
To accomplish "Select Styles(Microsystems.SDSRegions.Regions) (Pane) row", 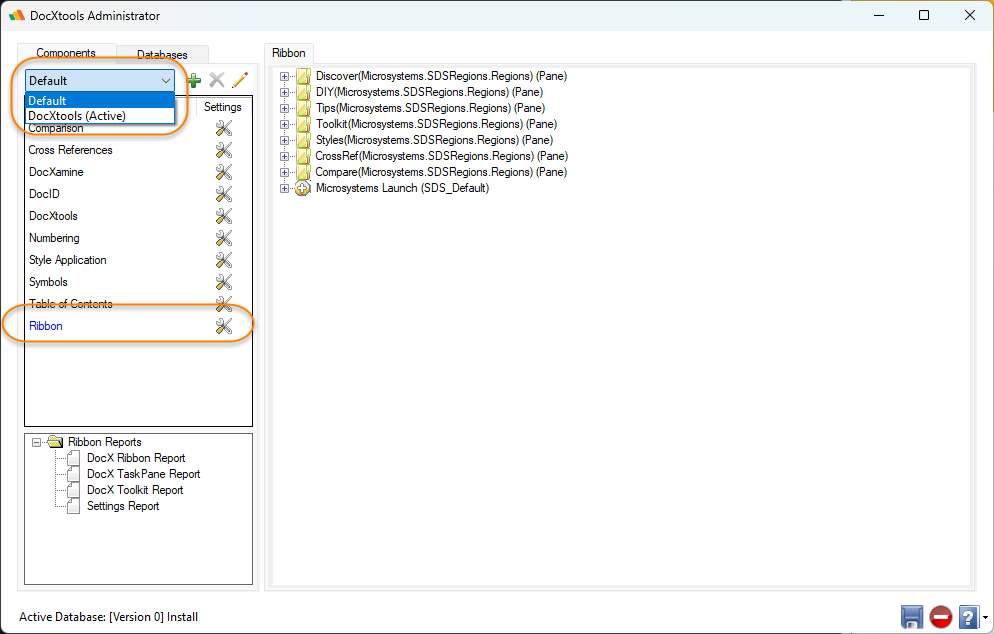I will [434, 140].
